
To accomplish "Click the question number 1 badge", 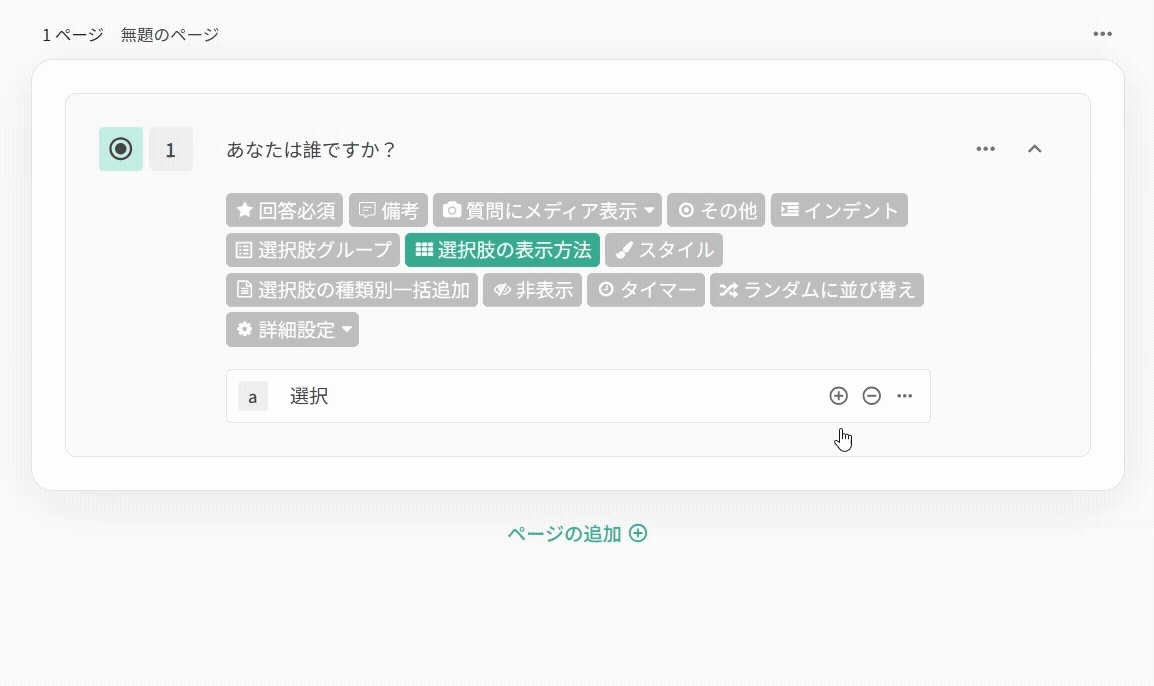I will click(171, 149).
